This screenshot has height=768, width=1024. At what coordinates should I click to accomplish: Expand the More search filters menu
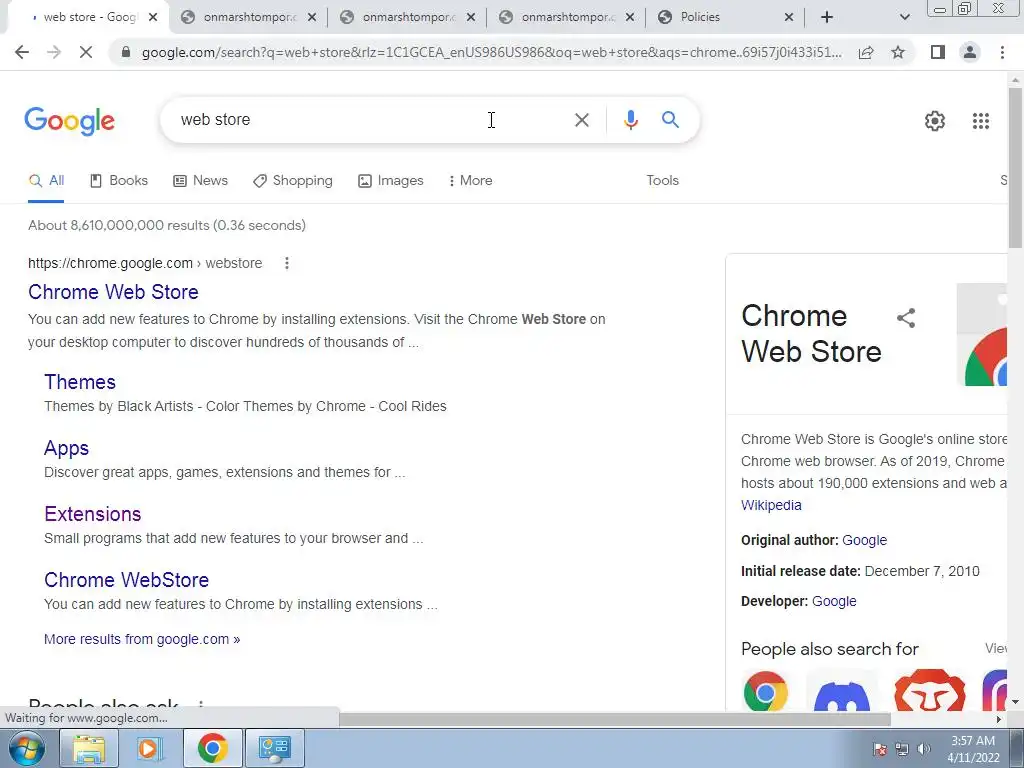(x=470, y=181)
